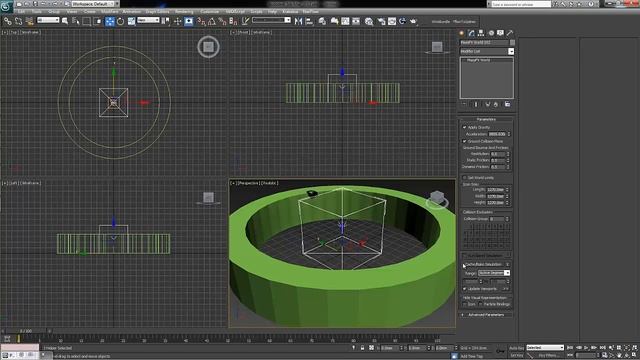Open the Views menu
Image resolution: width=640 pixels, height=360 pixels.
tap(72, 12)
